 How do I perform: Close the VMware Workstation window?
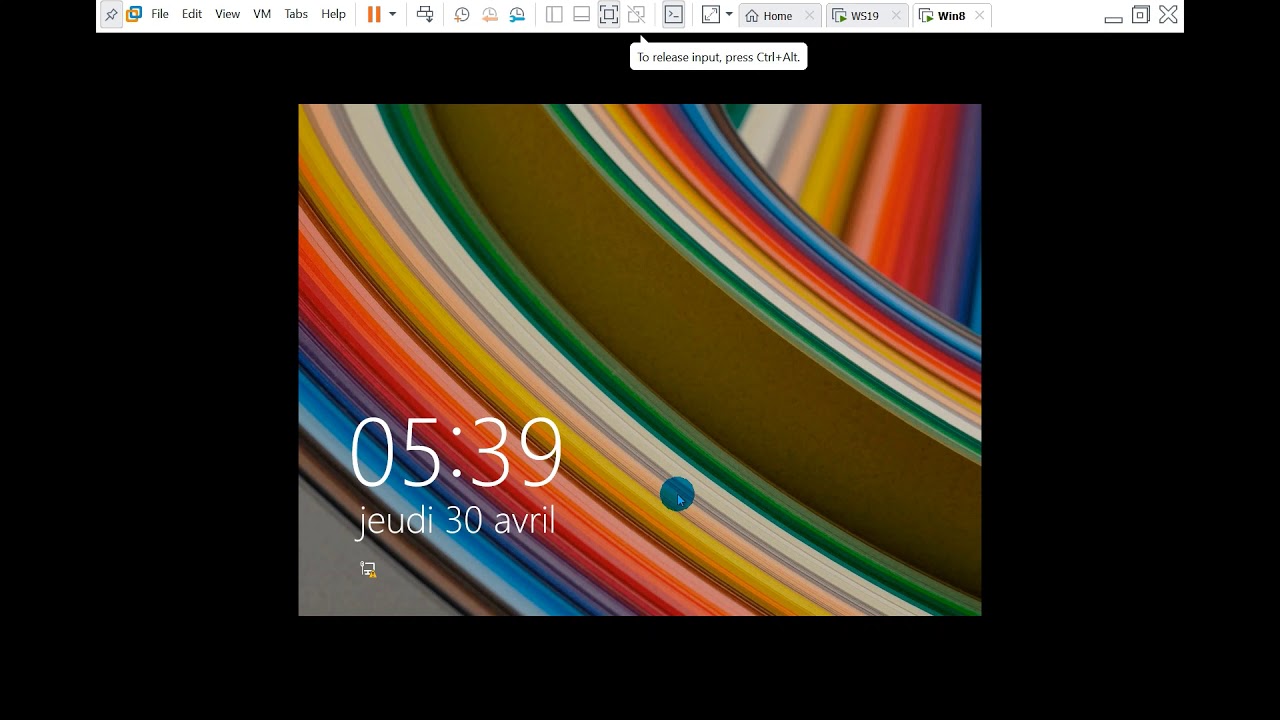pyautogui.click(x=1168, y=15)
